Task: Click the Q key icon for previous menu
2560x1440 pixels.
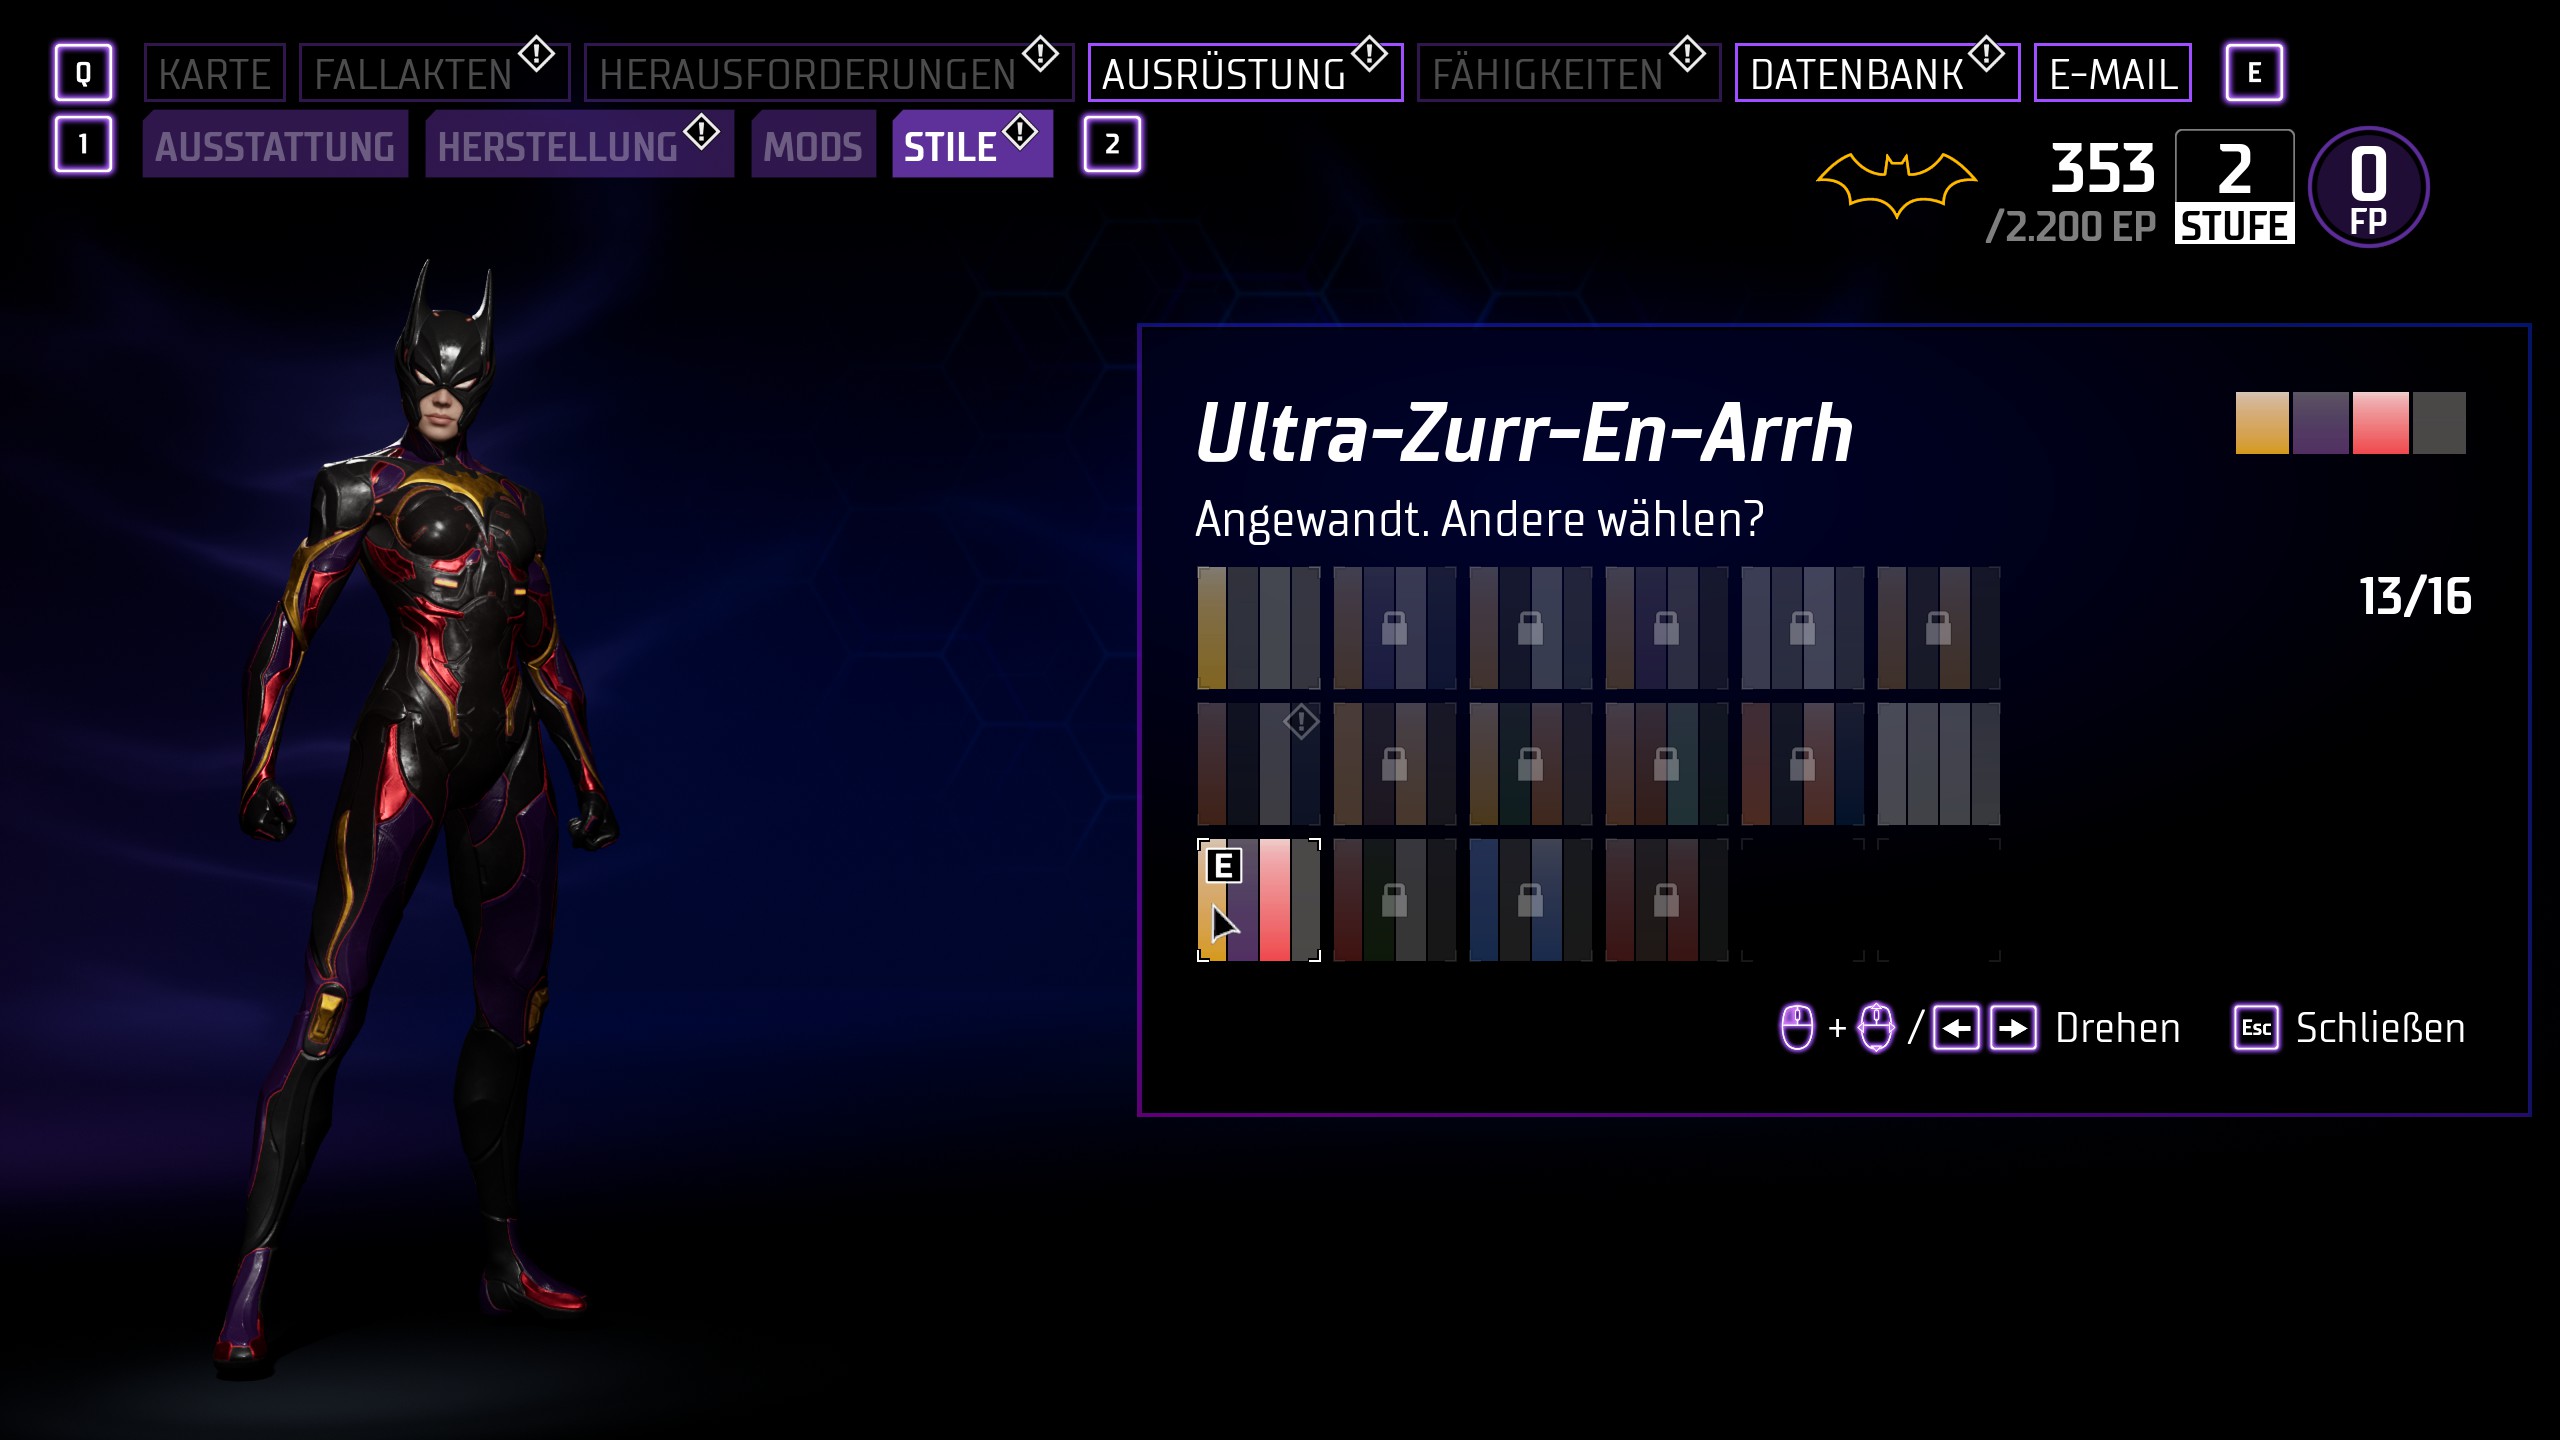Action: click(83, 73)
